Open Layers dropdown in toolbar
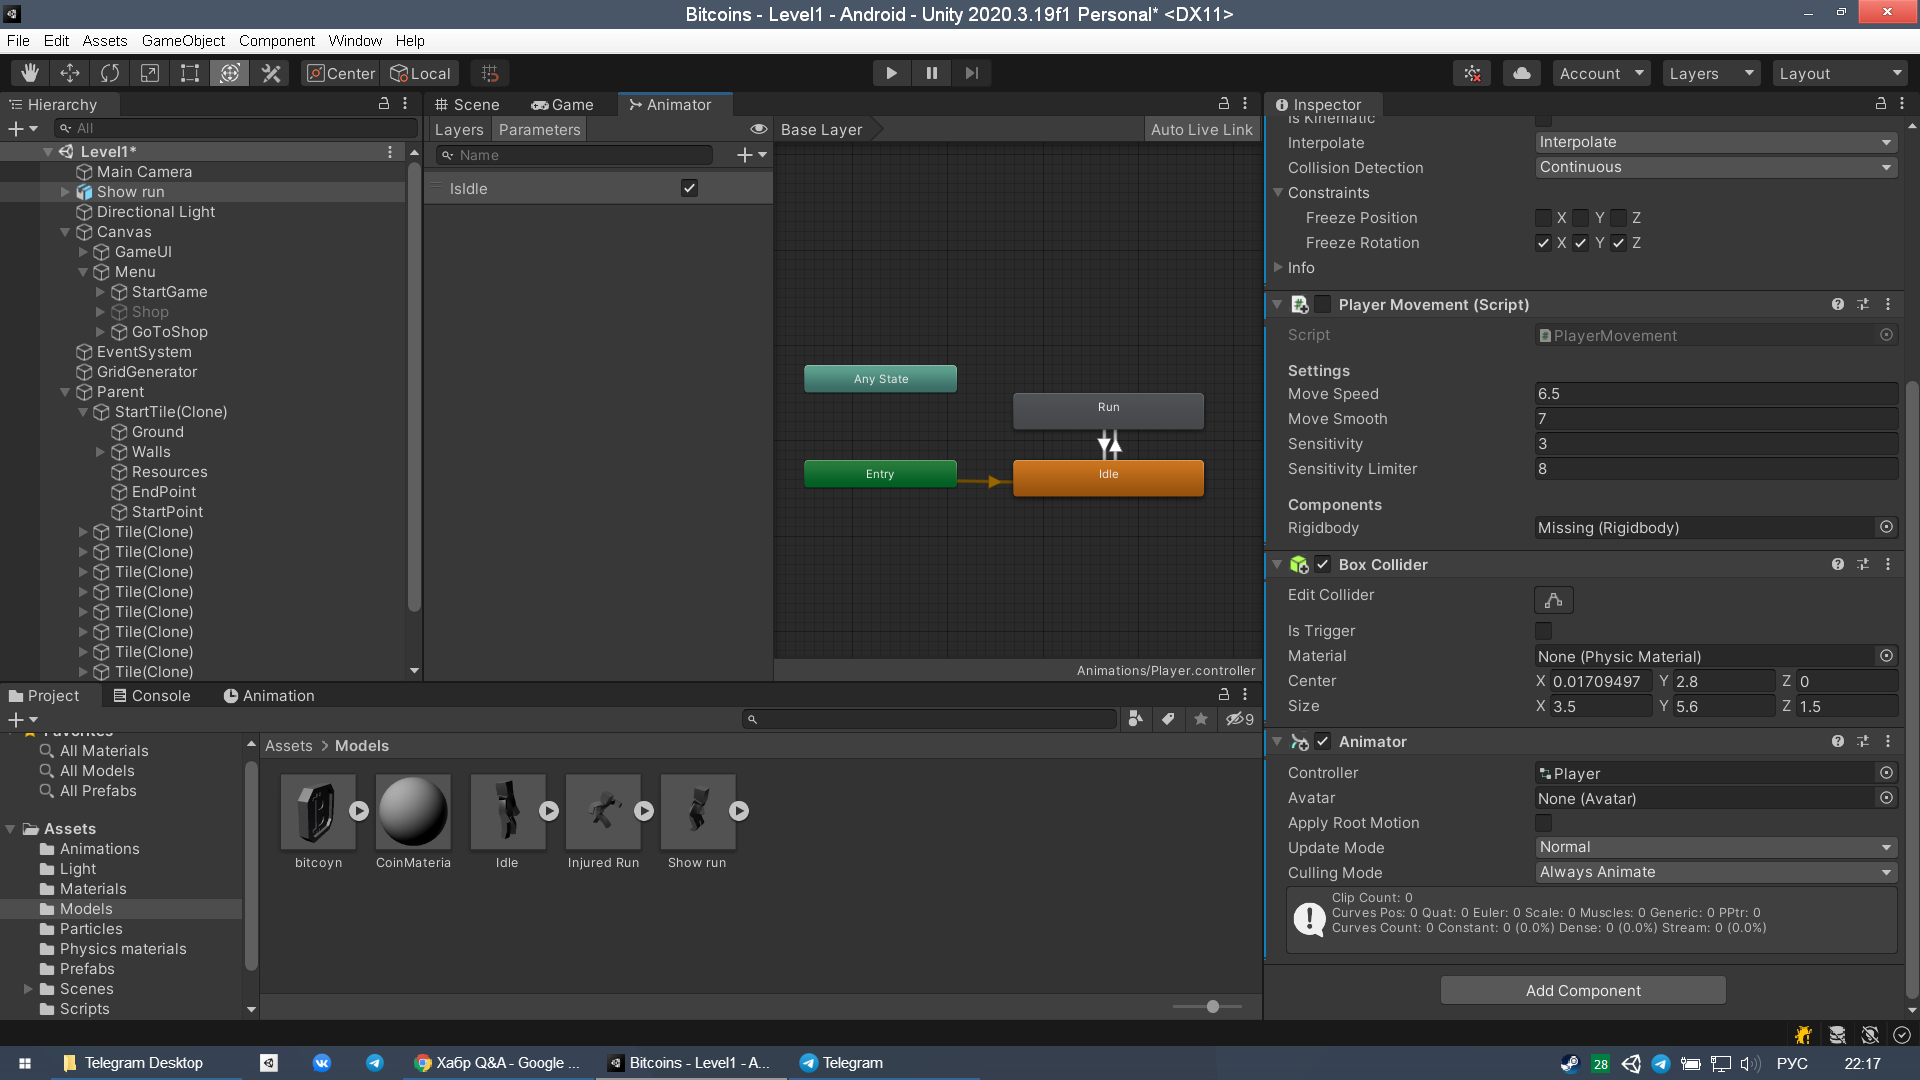The height and width of the screenshot is (1080, 1920). pyautogui.click(x=1711, y=73)
